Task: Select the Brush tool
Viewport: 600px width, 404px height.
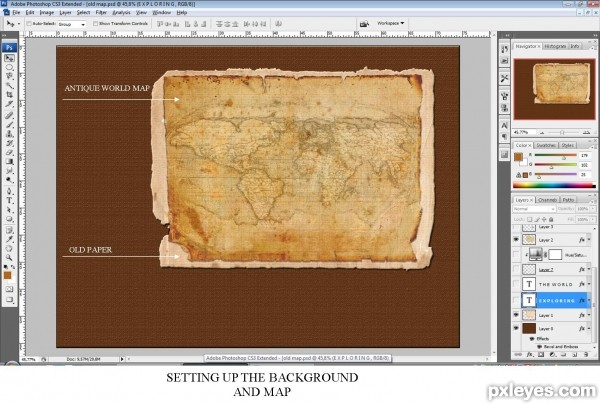Action: click(x=9, y=125)
